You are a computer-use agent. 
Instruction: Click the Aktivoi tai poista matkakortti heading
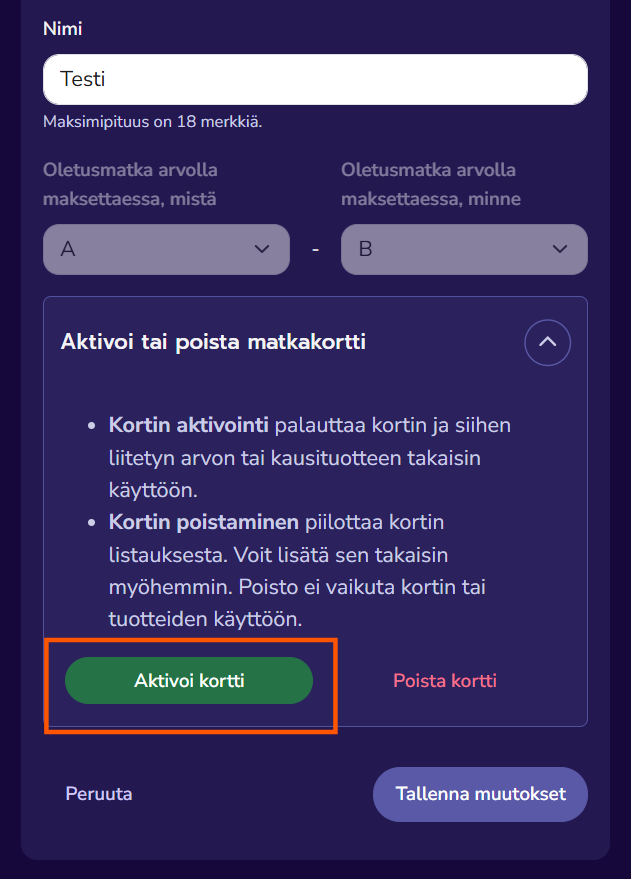click(213, 342)
